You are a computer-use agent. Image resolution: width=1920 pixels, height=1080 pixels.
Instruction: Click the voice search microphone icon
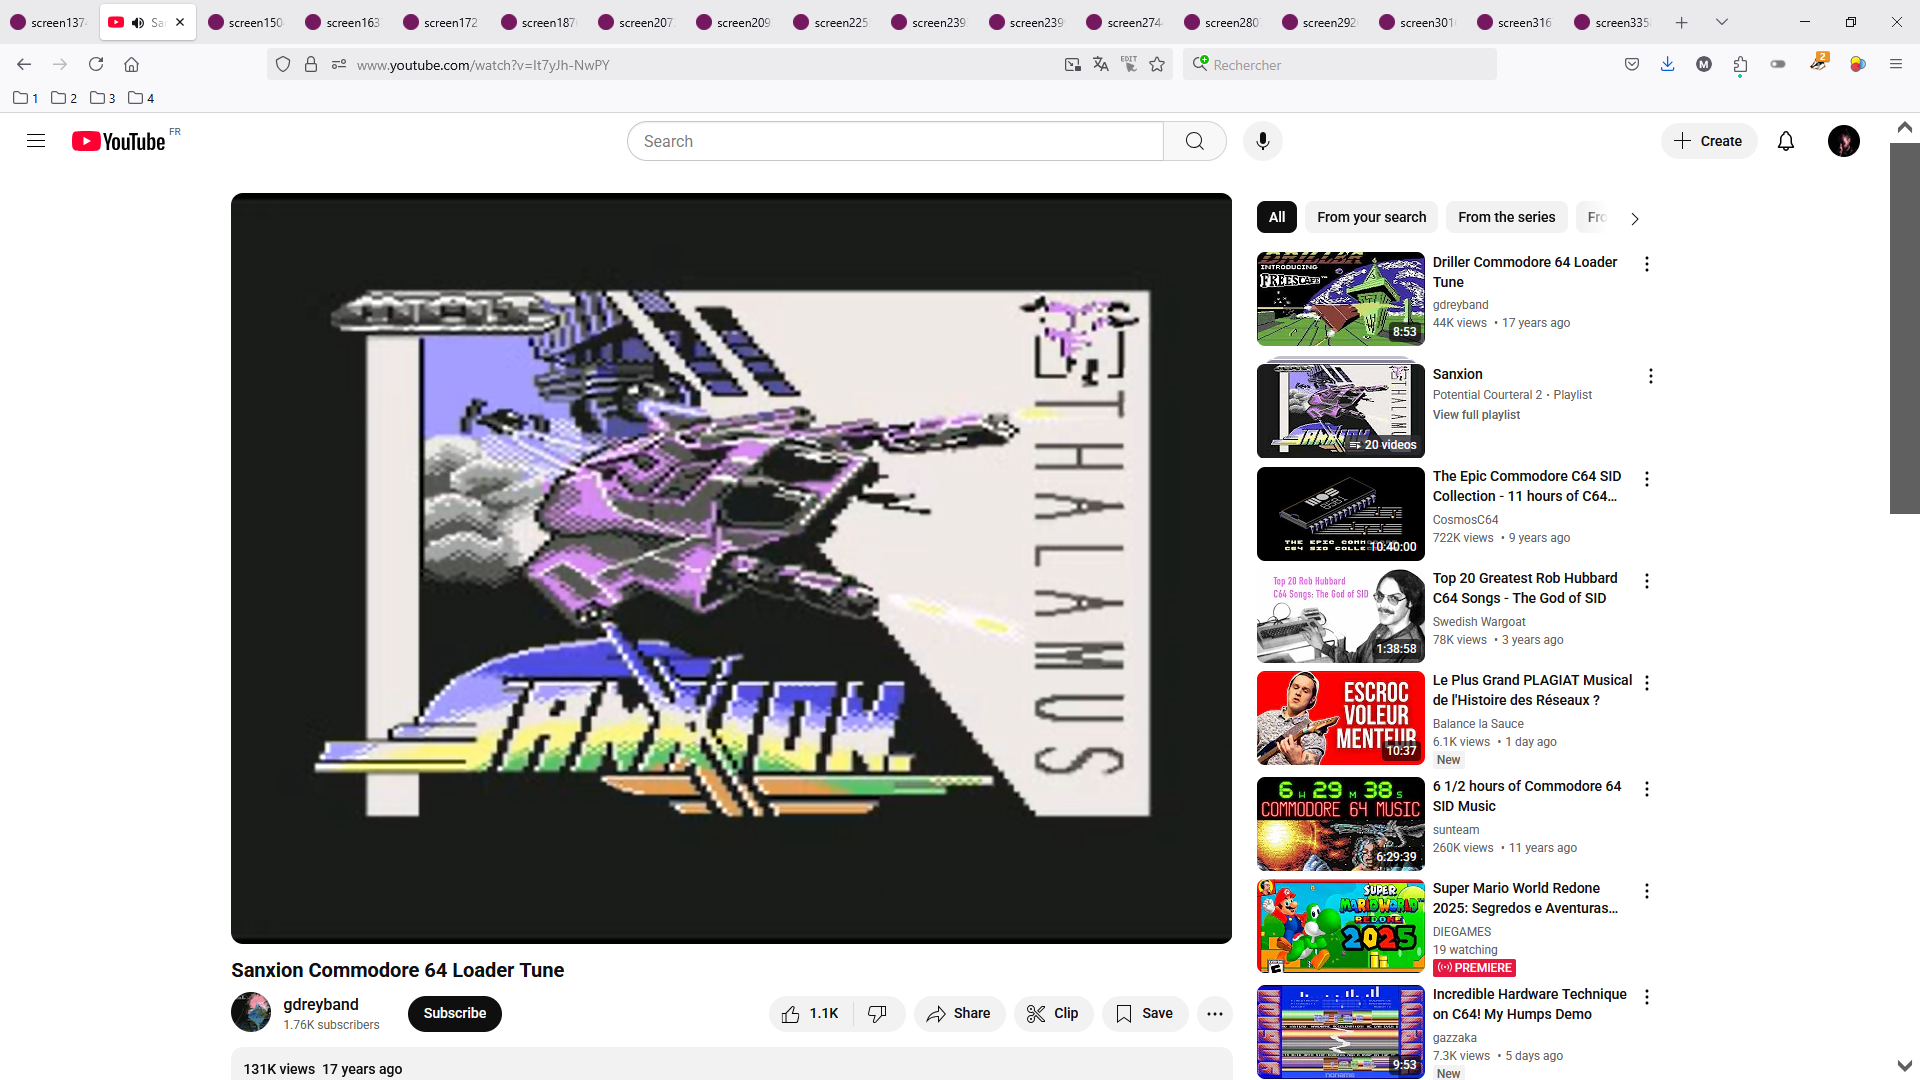tap(1262, 141)
